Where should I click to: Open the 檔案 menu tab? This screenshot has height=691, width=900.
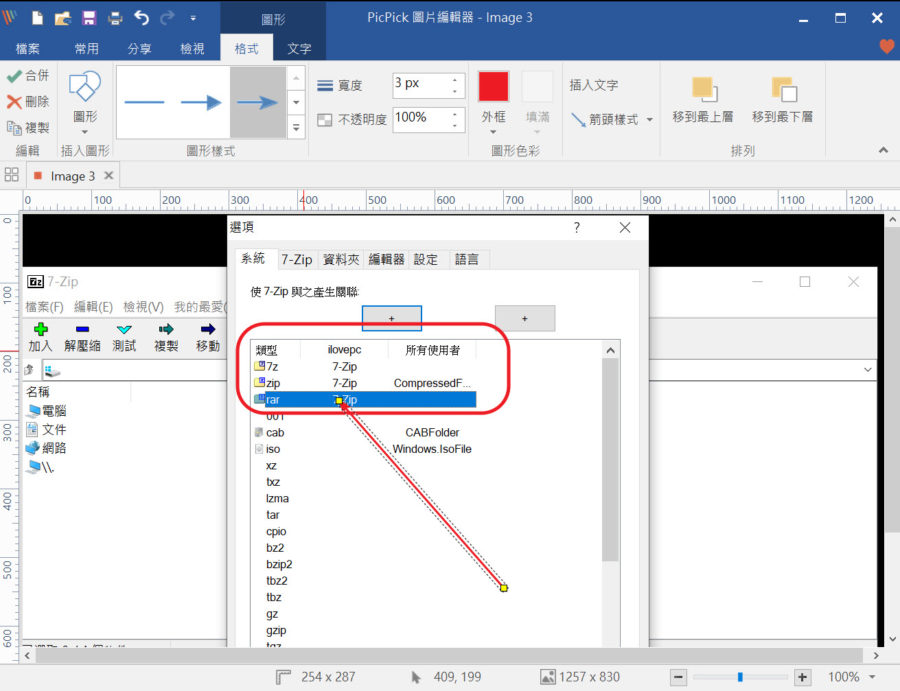pyautogui.click(x=28, y=49)
